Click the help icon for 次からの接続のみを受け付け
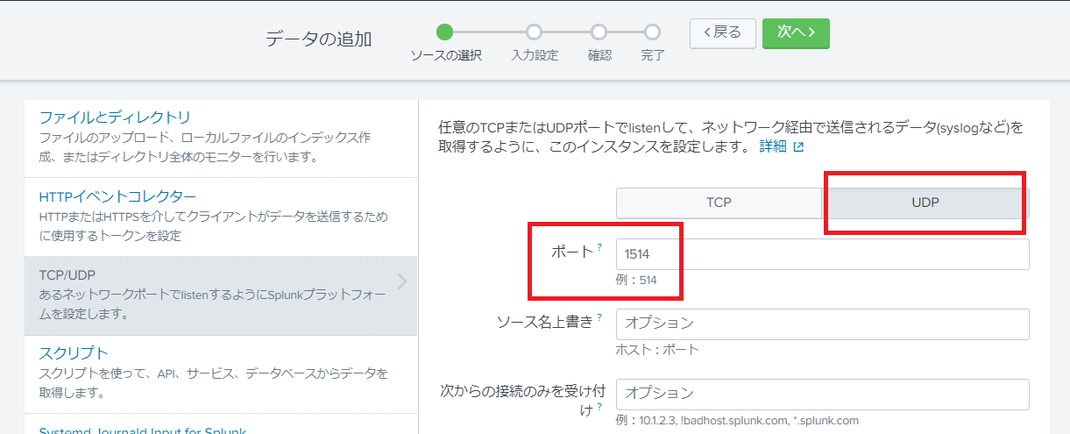1070x434 pixels. 600,407
